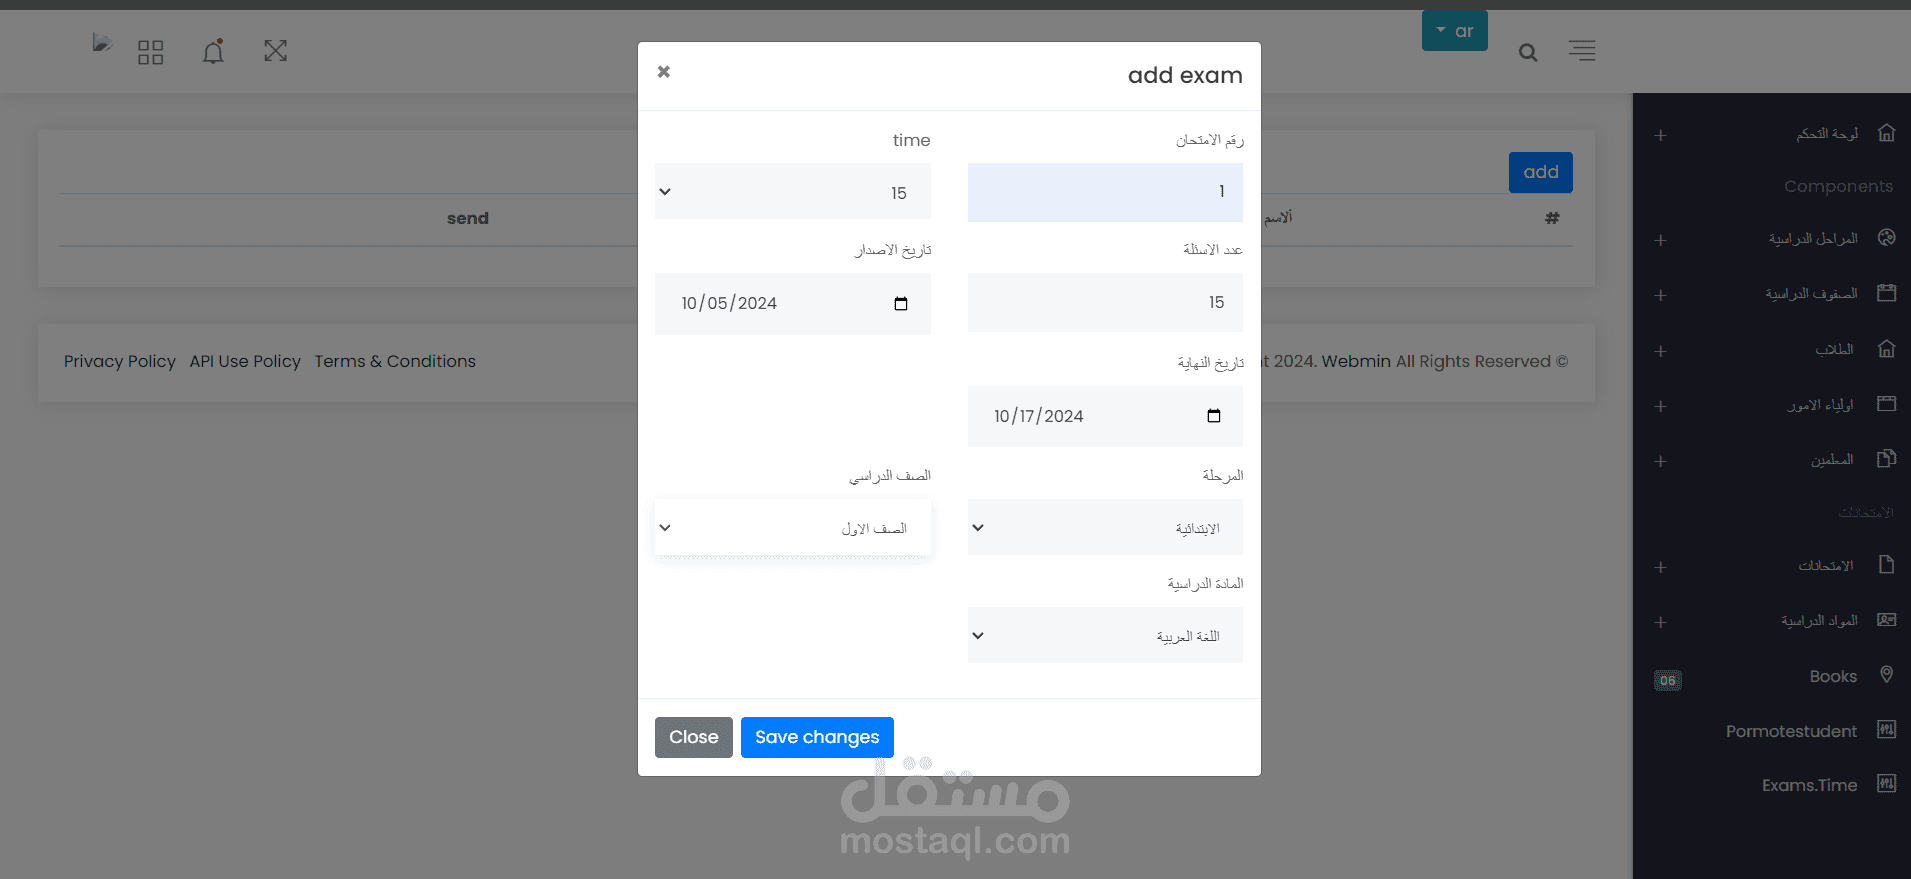Image resolution: width=1911 pixels, height=879 pixels.
Task: Open the ar language selector
Action: coord(1454,30)
